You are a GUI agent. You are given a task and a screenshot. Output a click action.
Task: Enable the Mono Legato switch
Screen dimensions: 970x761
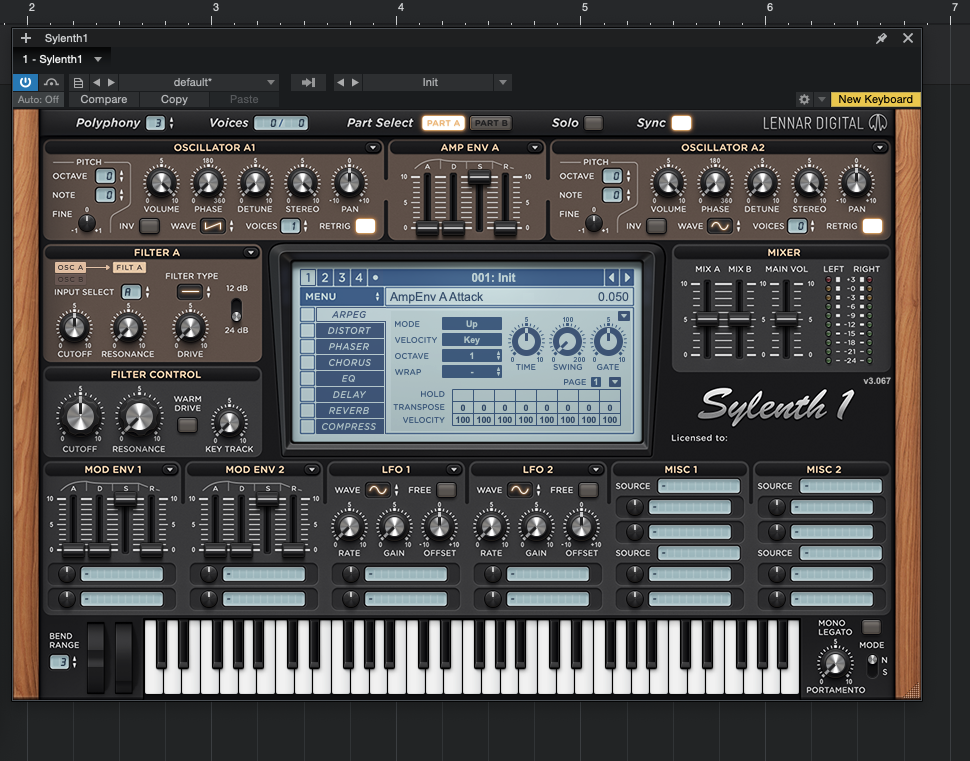(871, 627)
